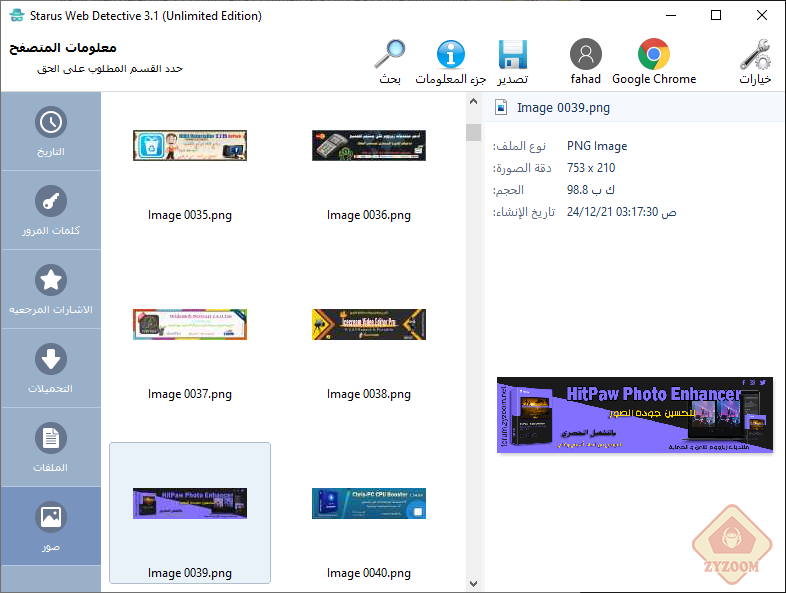Click the Image 0040.png file name label
Screen dimensions: 786x593
tap(369, 573)
